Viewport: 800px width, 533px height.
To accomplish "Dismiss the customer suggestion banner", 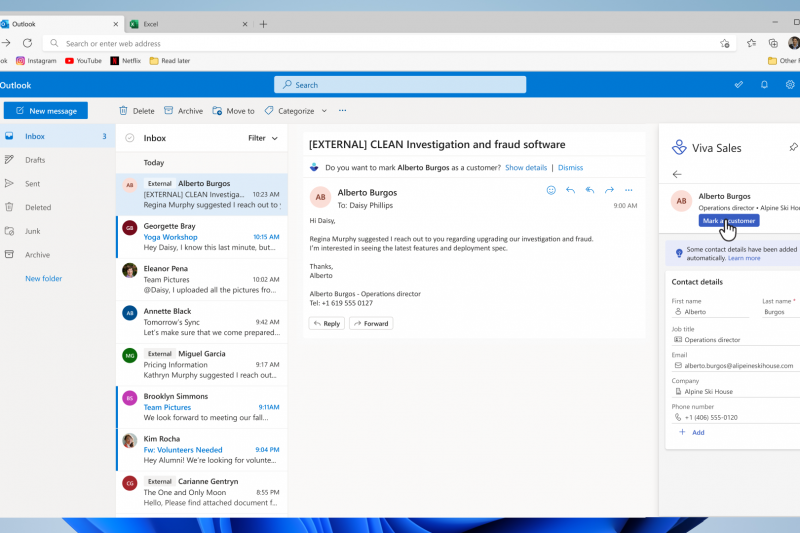I will (x=570, y=167).
